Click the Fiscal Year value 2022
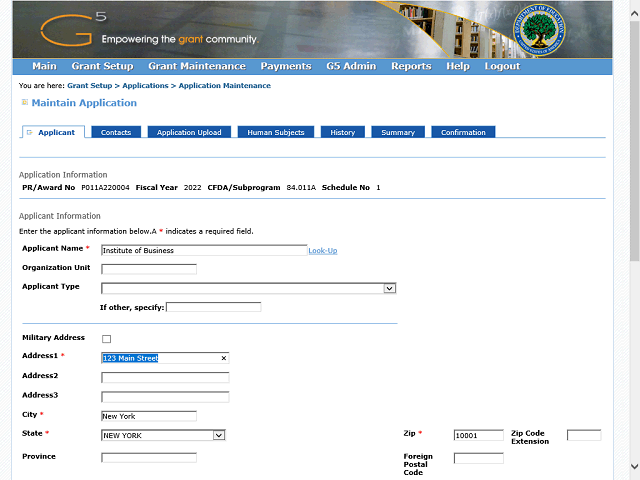Screen dimensions: 640x480 193,188
